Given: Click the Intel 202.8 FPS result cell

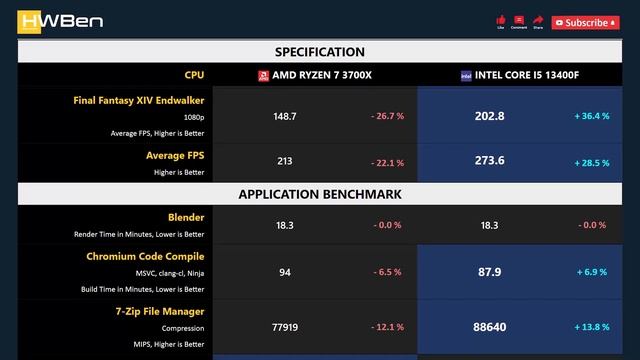Looking at the screenshot, I should (x=489, y=116).
